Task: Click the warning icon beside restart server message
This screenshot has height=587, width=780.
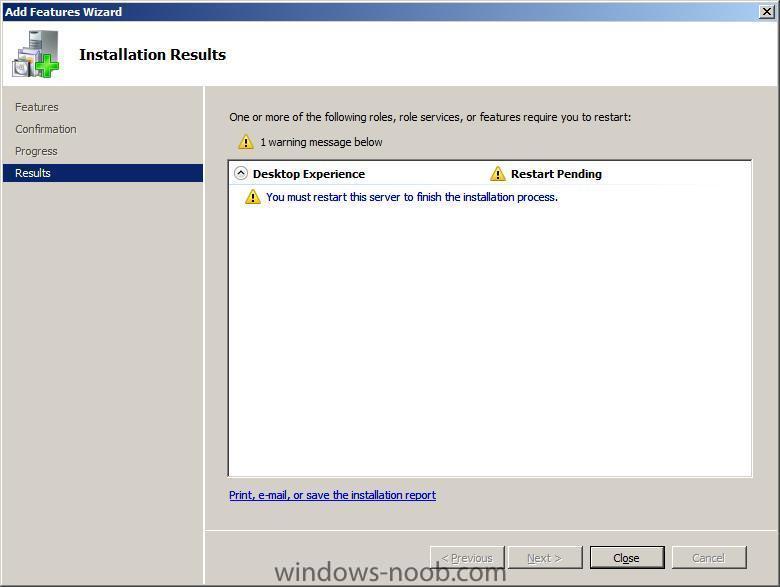Action: (x=253, y=197)
